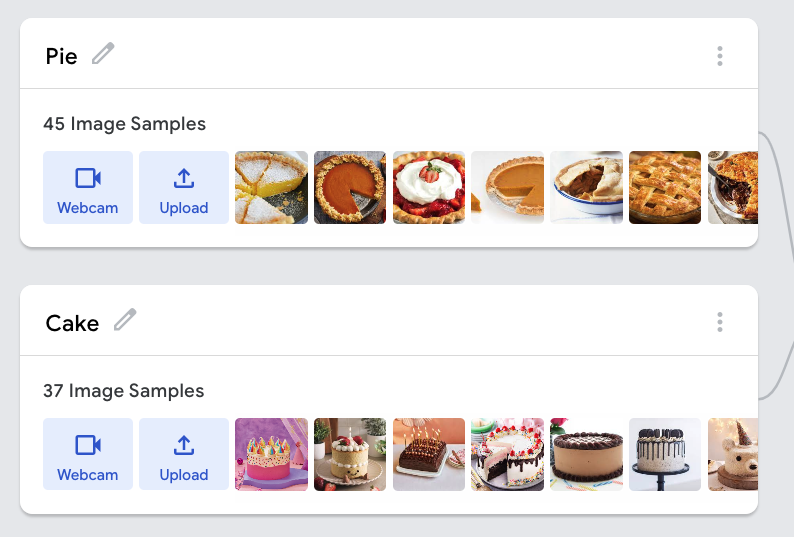The height and width of the screenshot is (537, 794).
Task: Upload images to the Cake class
Action: (x=184, y=454)
